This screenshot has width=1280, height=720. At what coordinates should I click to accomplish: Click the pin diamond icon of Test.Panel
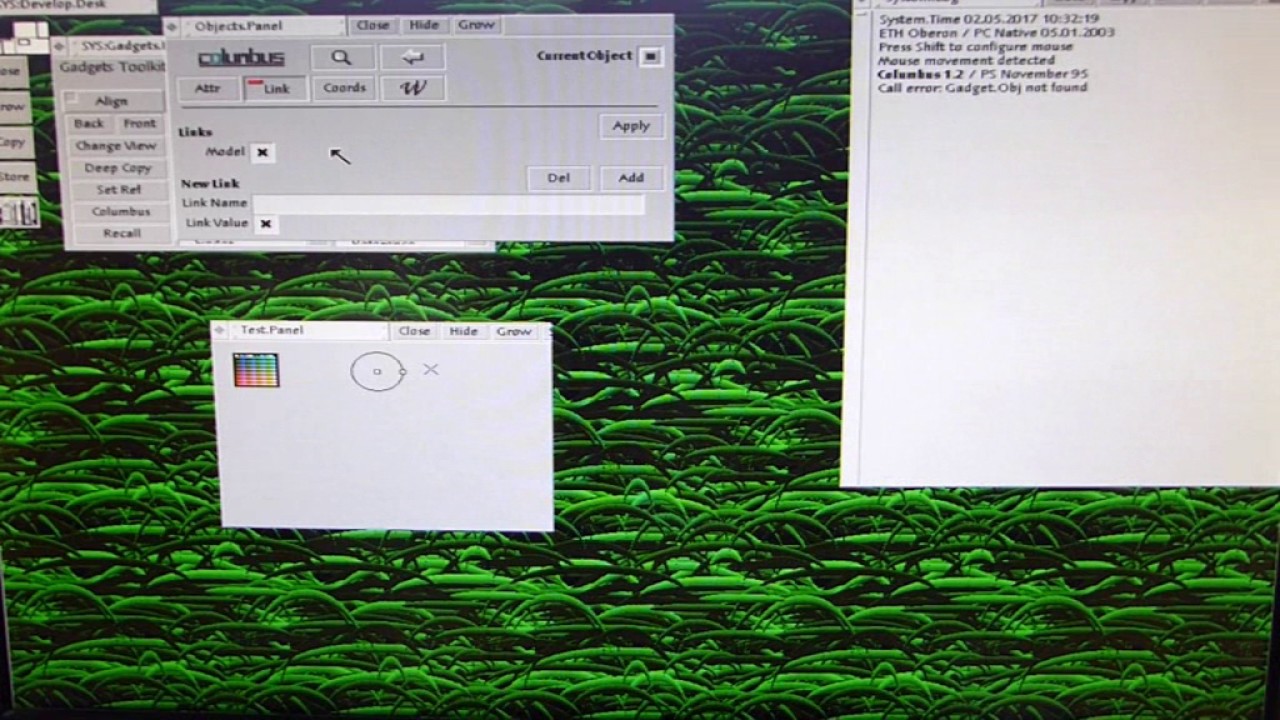[220, 330]
